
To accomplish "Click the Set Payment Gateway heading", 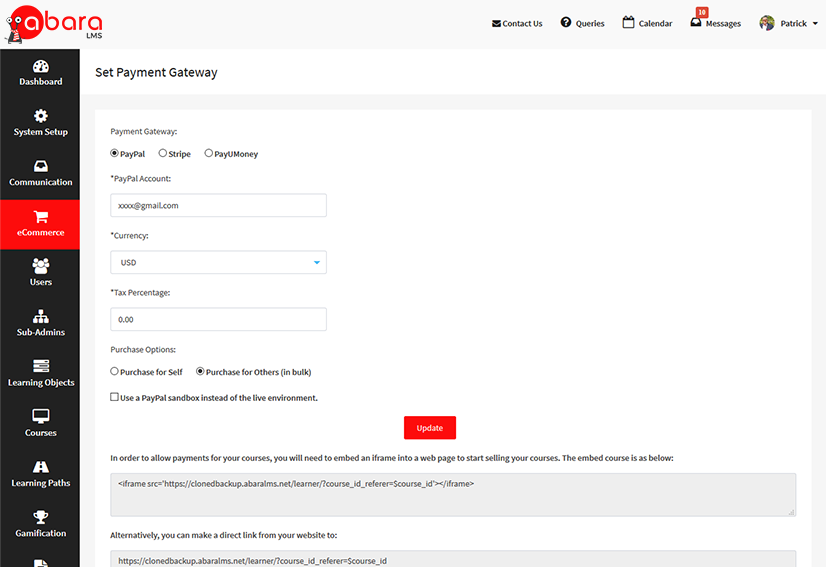I will point(156,73).
